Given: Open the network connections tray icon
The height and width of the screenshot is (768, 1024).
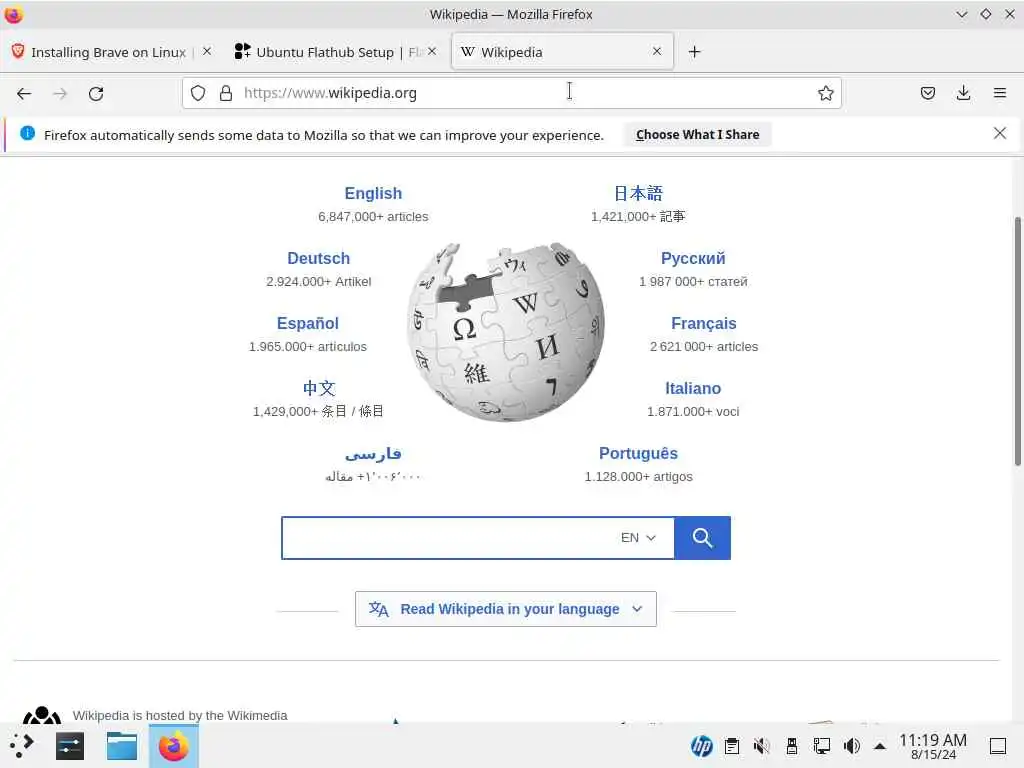Looking at the screenshot, I should pyautogui.click(x=822, y=746).
